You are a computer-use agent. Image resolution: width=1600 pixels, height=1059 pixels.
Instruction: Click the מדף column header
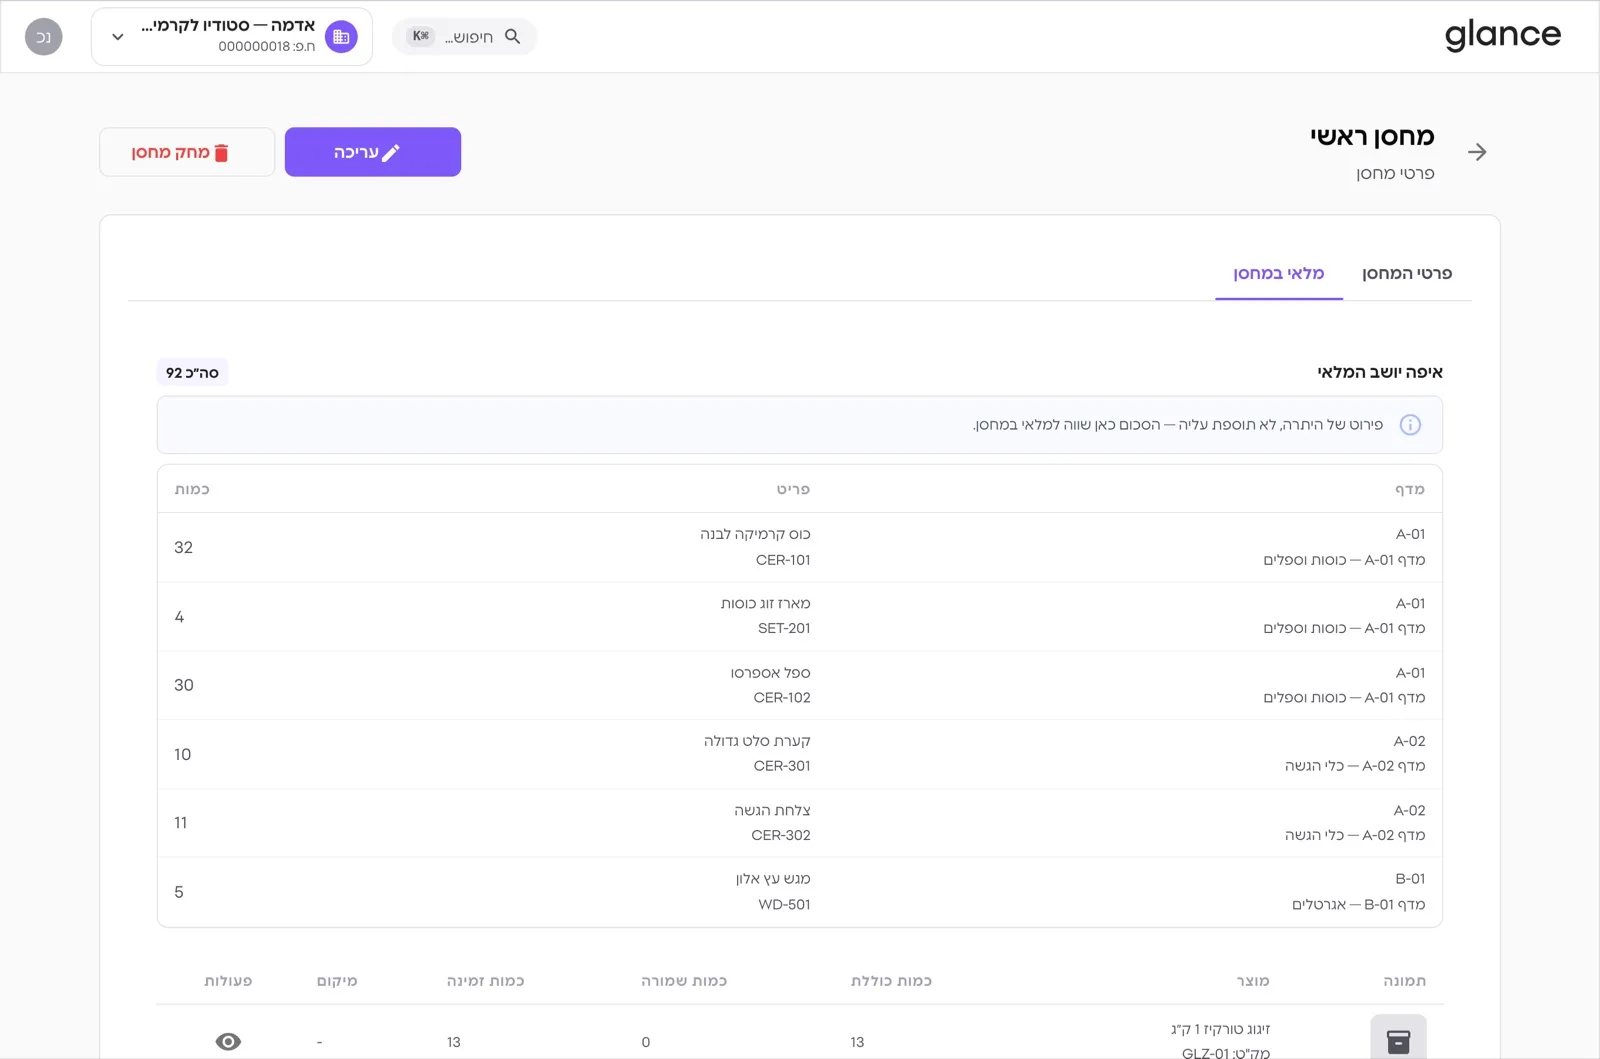click(x=1410, y=489)
